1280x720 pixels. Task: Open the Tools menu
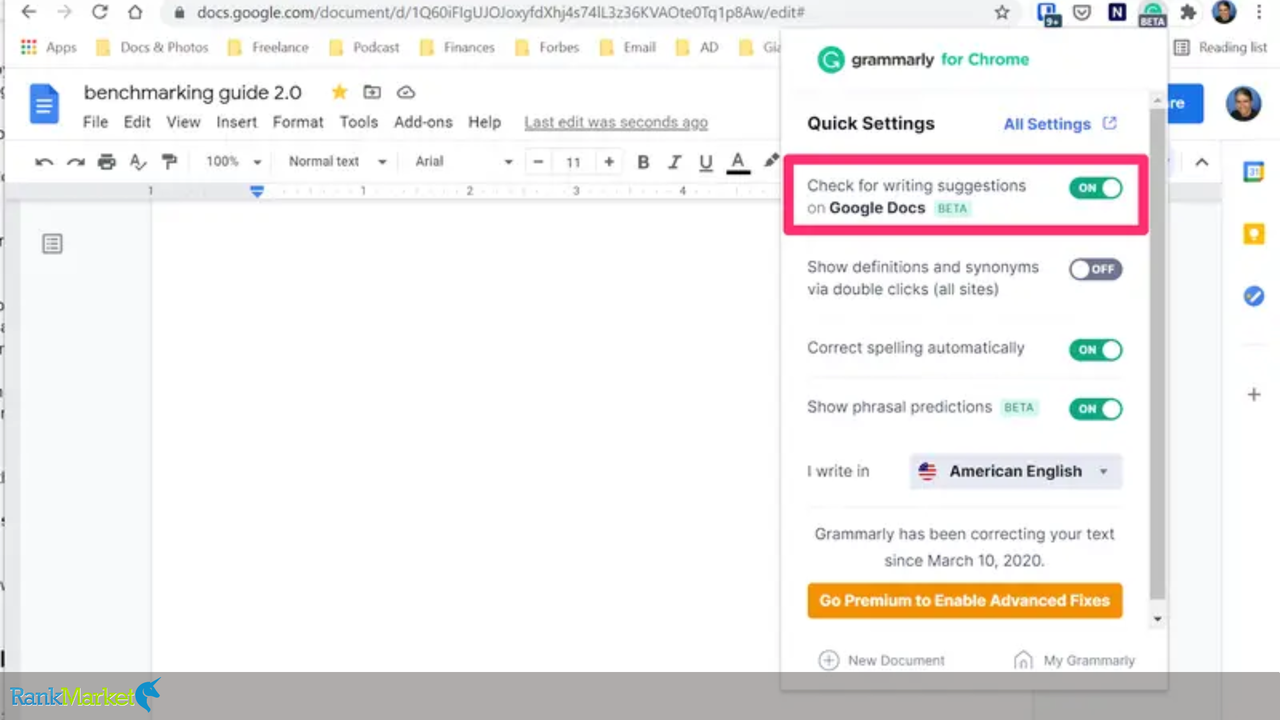tap(358, 122)
